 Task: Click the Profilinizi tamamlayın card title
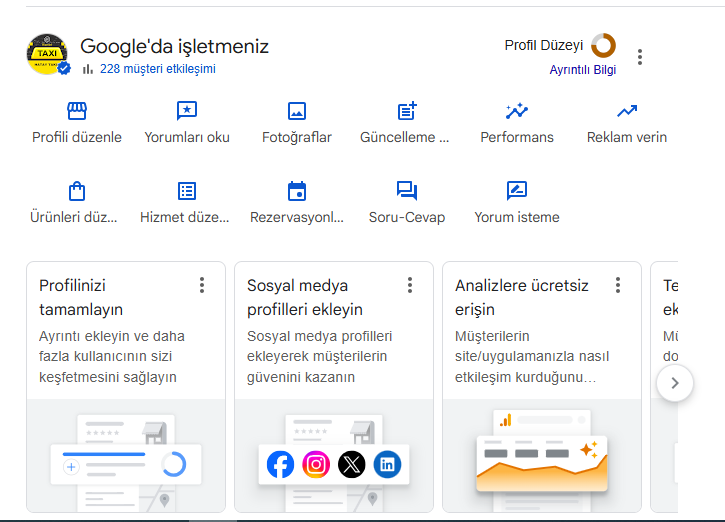coord(81,297)
